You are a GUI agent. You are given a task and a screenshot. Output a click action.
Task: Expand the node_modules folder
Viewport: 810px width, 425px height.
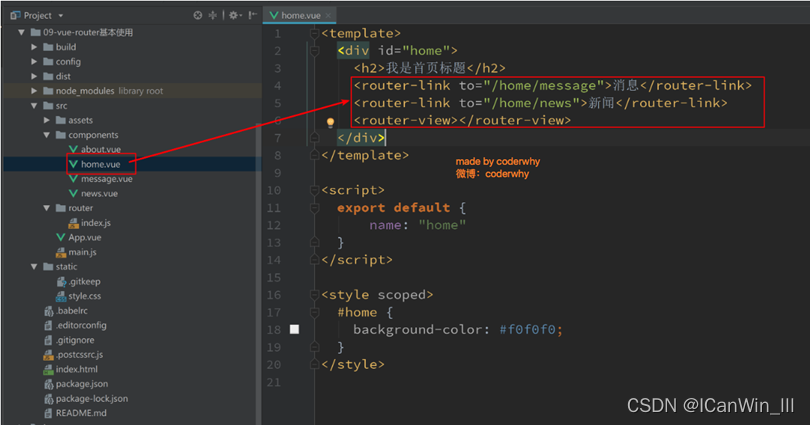(x=34, y=91)
